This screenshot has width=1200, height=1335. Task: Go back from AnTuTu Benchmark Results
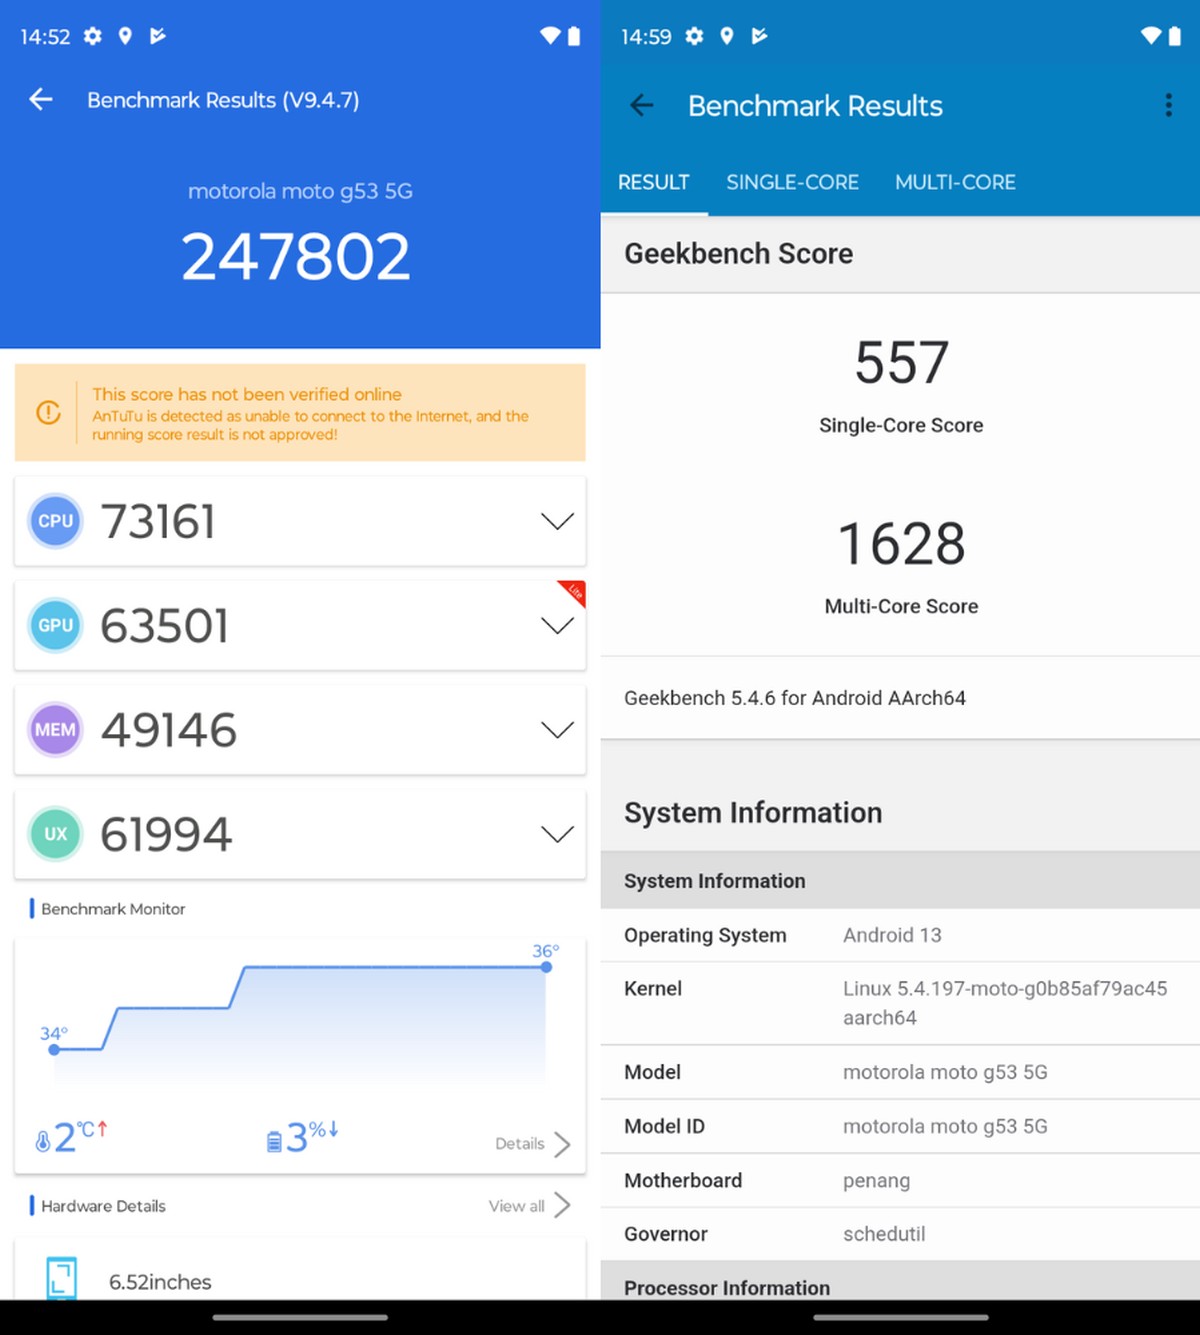point(41,99)
